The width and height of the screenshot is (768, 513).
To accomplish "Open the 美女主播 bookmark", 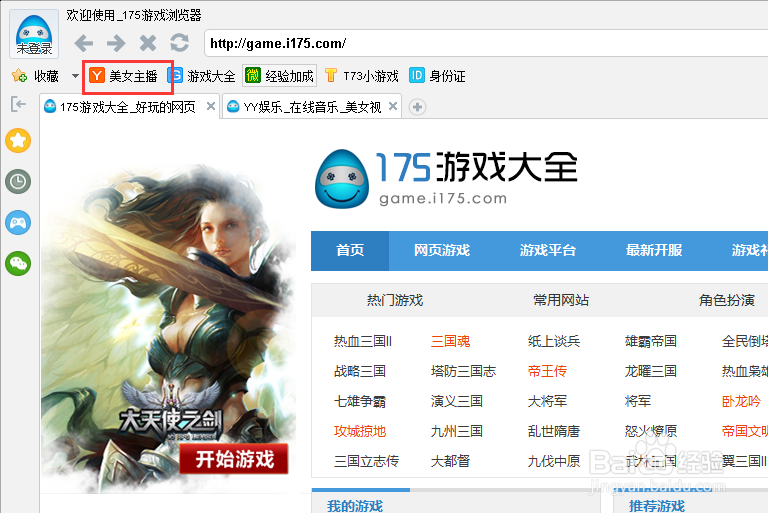I will pyautogui.click(x=123, y=76).
